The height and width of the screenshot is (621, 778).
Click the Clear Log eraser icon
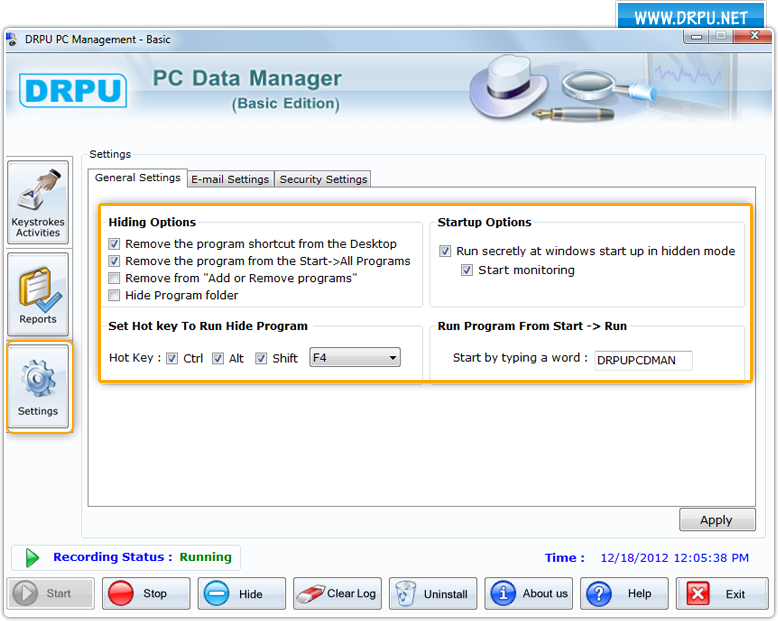[x=311, y=593]
